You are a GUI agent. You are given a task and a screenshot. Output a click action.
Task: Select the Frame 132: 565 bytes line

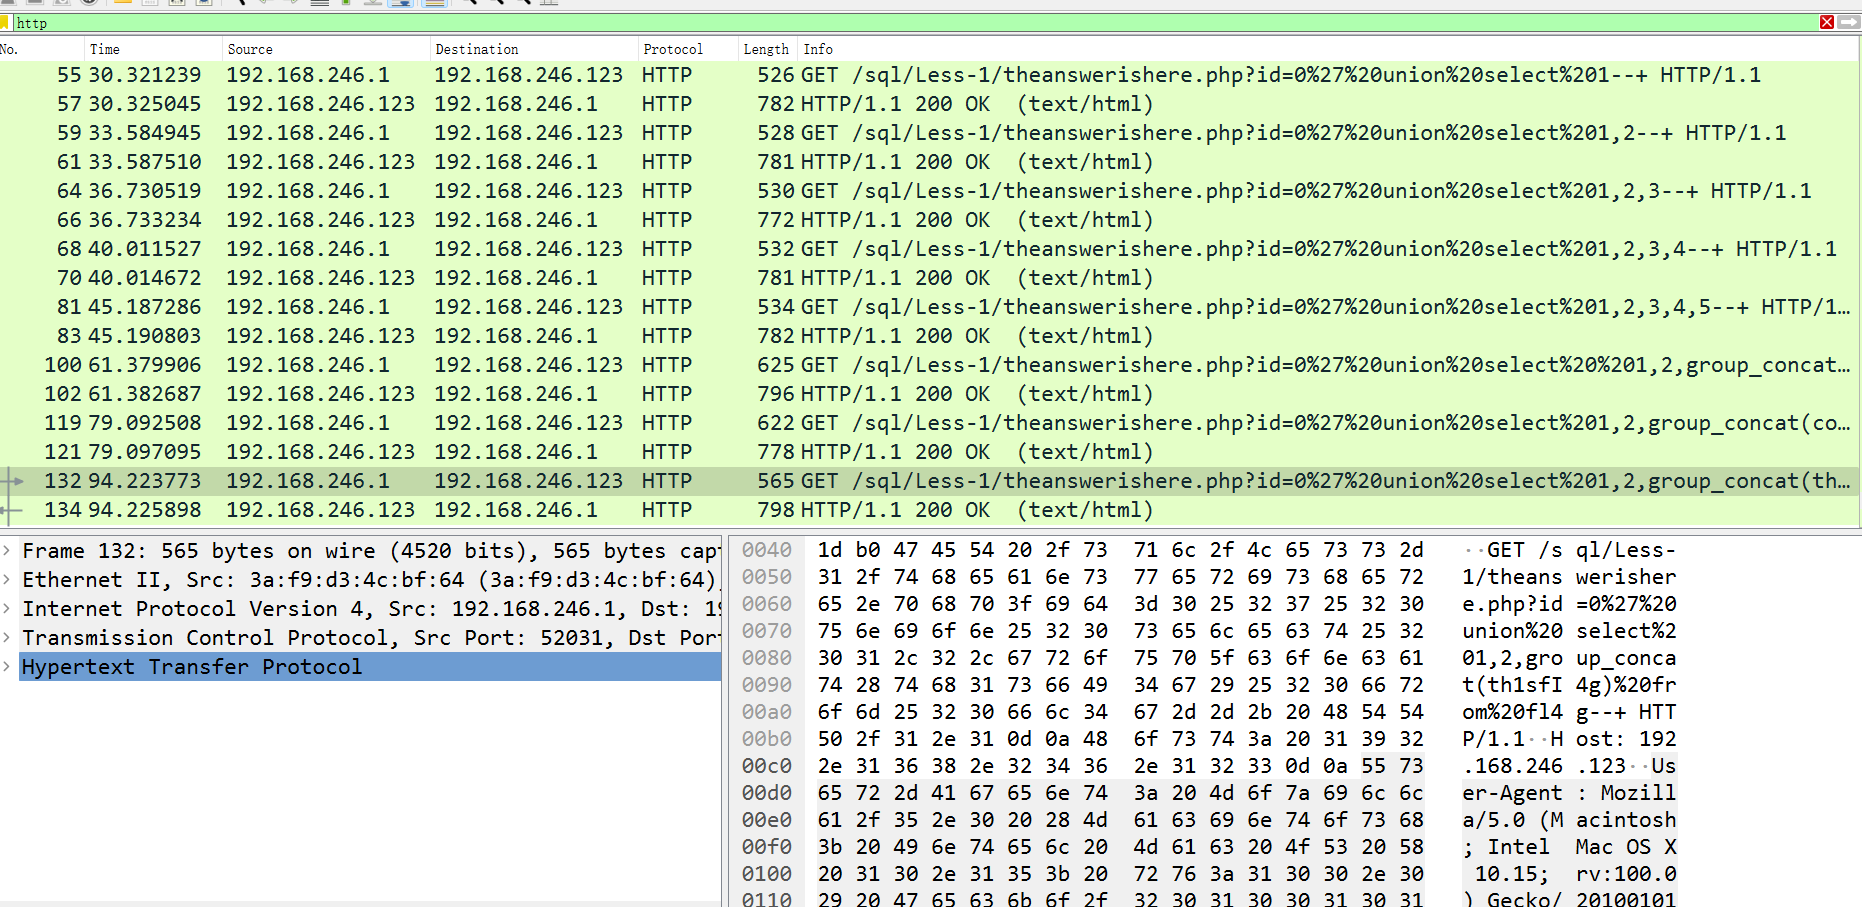[370, 551]
